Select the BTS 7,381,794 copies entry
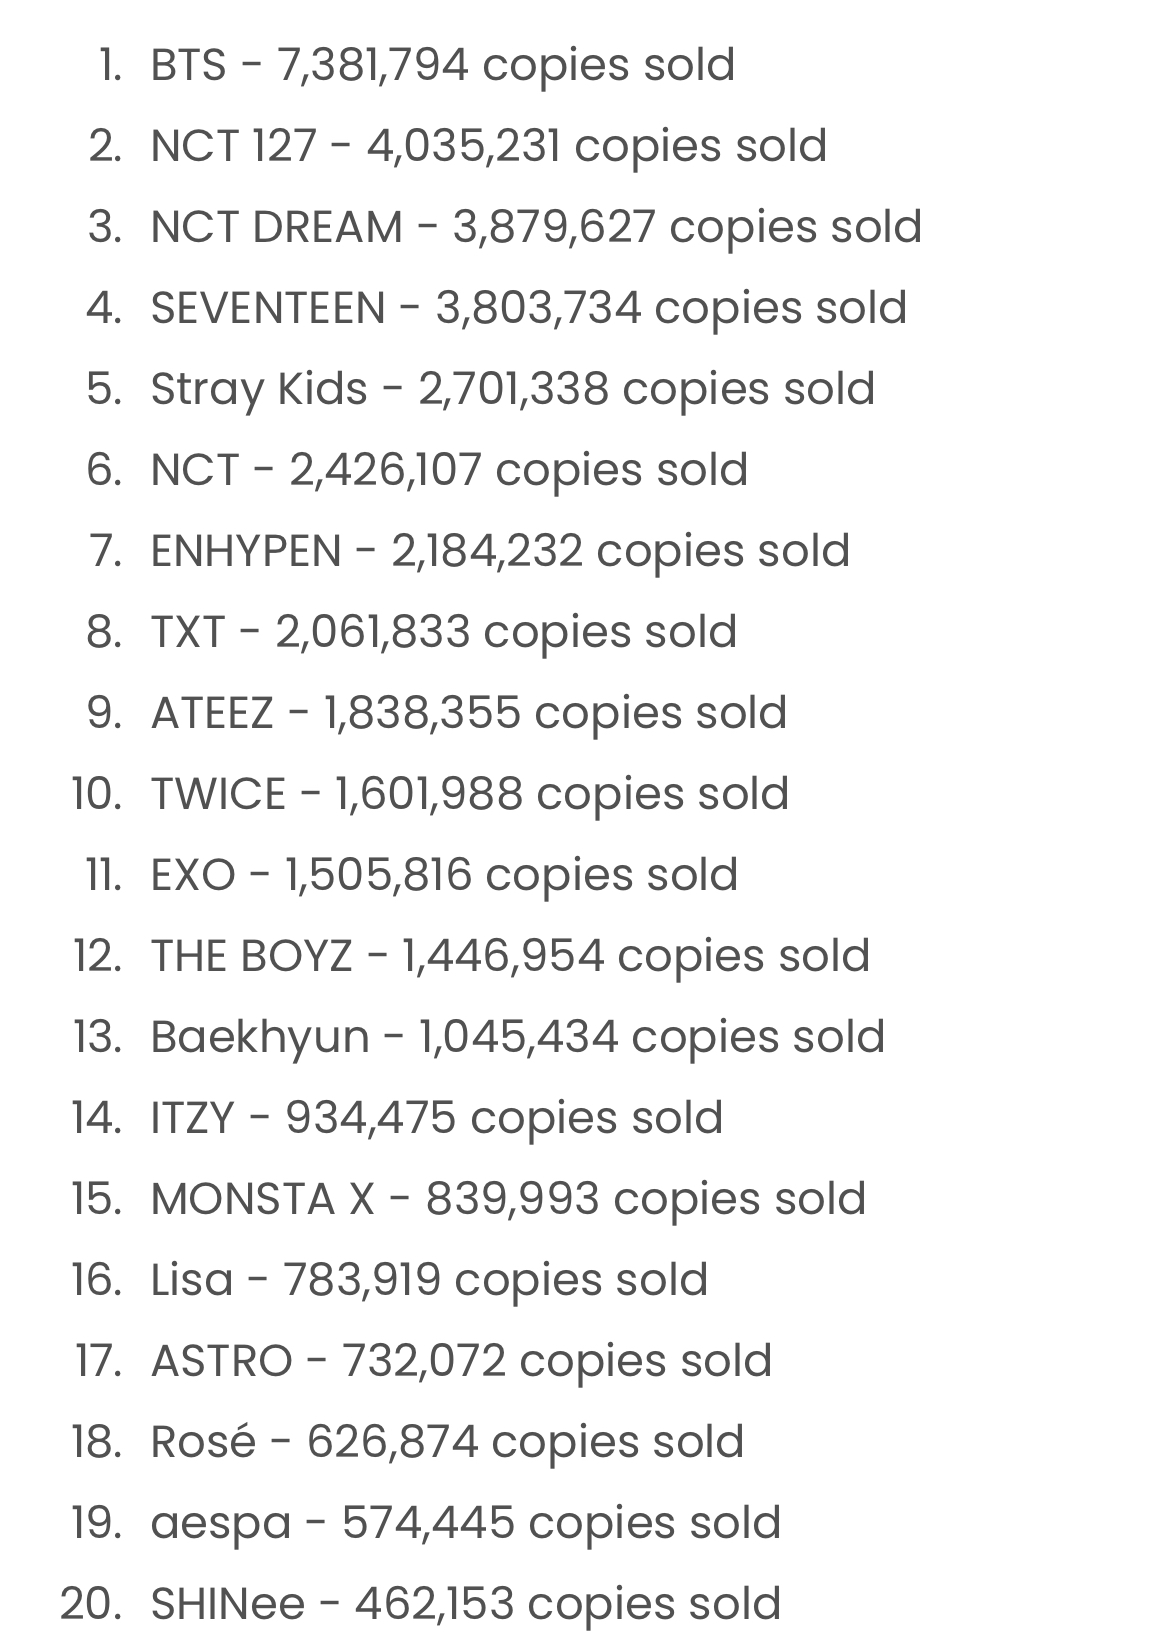 point(443,66)
